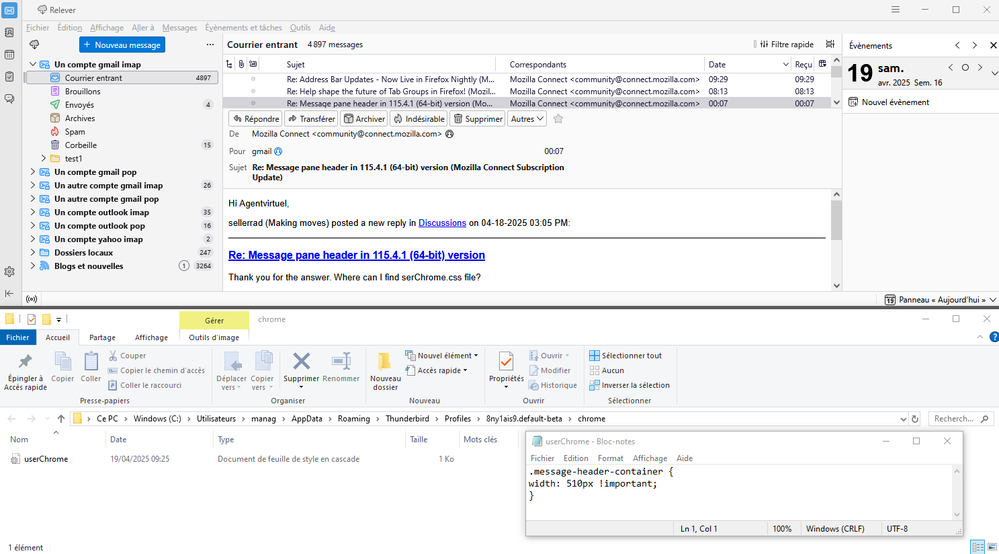
Task: Expand Blogs et nouvelles
Action: (x=32, y=266)
